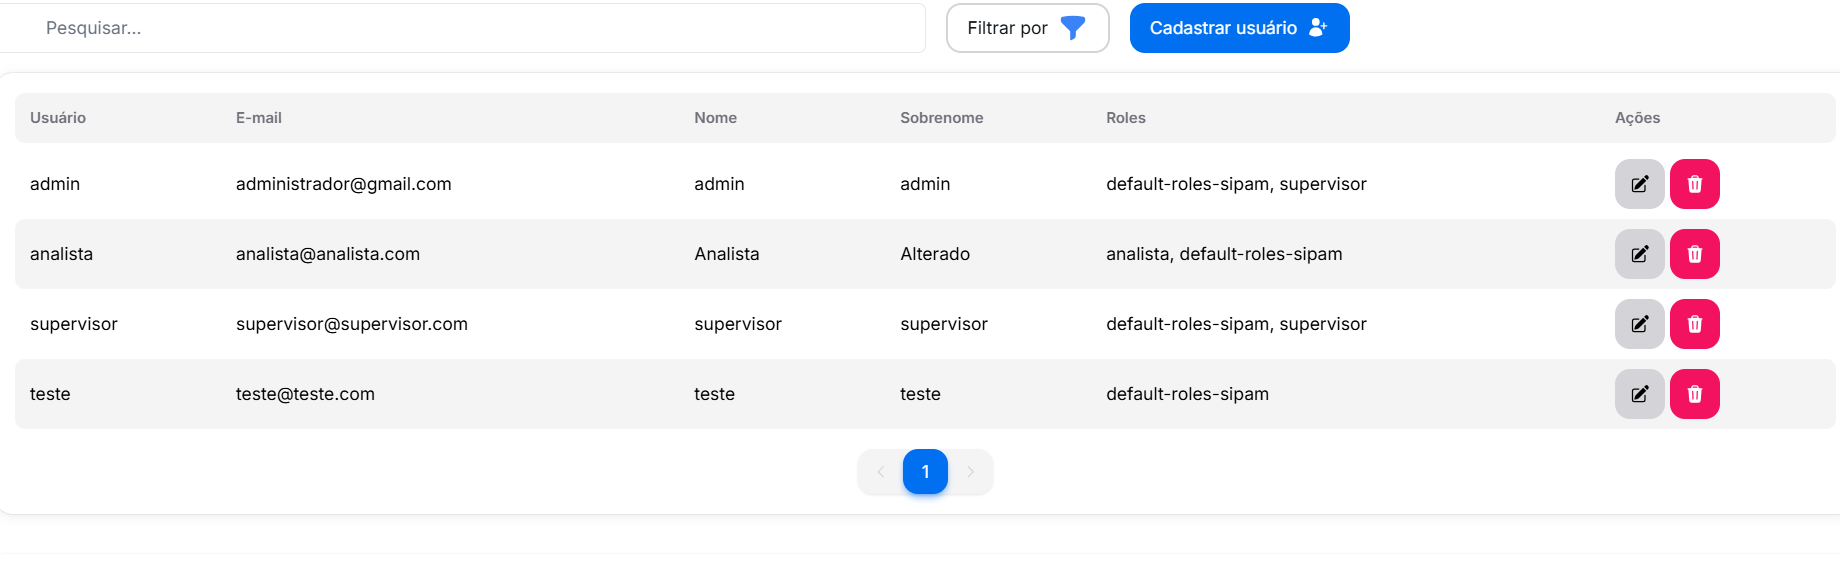This screenshot has height=583, width=1840.
Task: Edit the teste user row
Action: (x=1639, y=394)
